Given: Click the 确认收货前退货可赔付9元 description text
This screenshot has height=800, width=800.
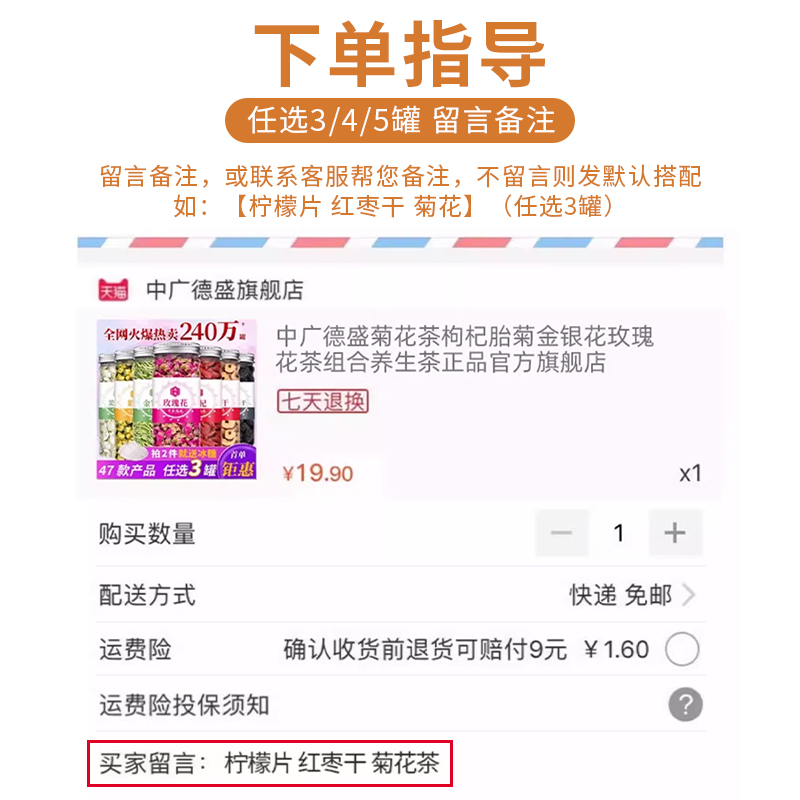Looking at the screenshot, I should 425,649.
